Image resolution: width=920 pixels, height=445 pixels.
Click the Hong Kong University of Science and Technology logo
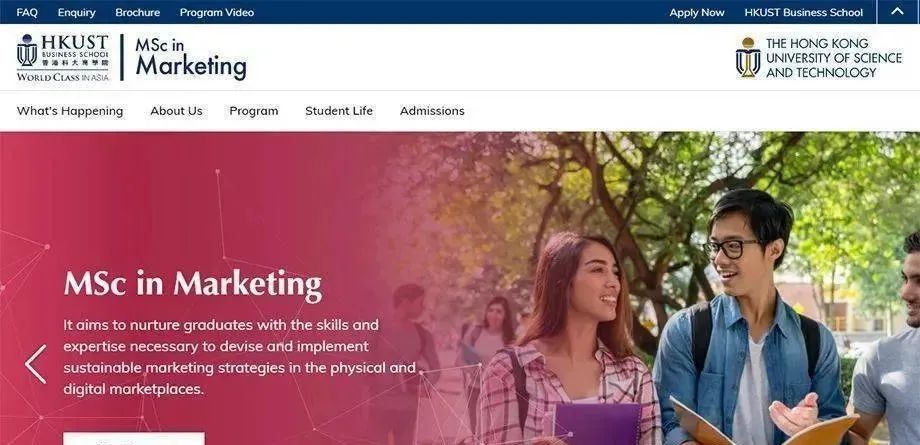pos(818,58)
